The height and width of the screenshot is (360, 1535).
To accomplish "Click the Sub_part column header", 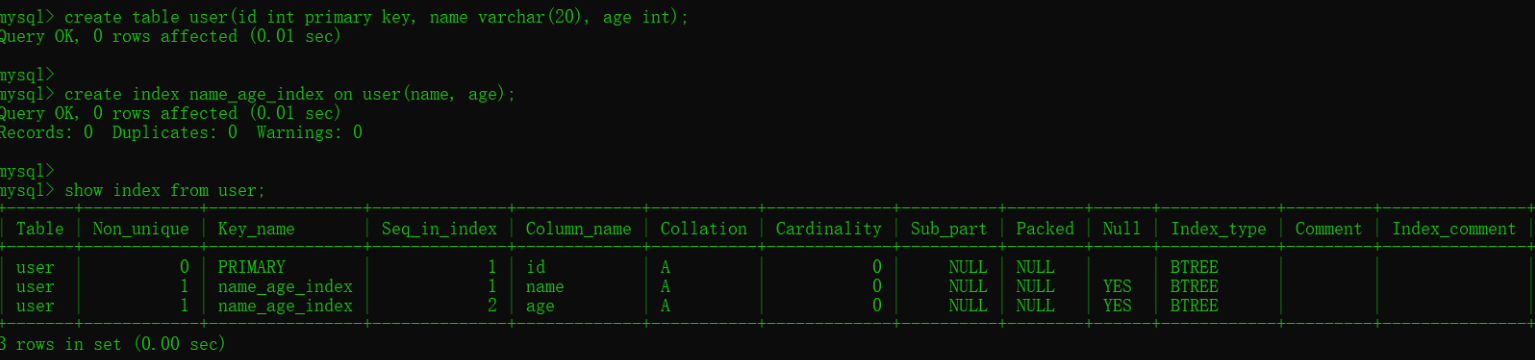I will coord(949,229).
